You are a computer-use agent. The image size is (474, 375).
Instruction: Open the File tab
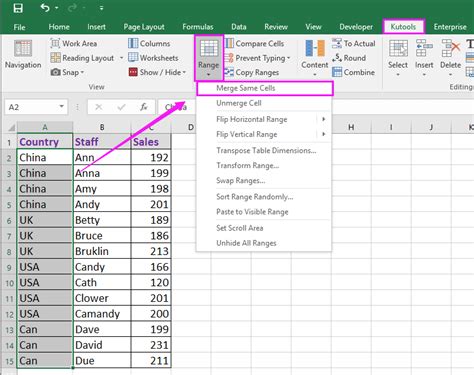19,27
